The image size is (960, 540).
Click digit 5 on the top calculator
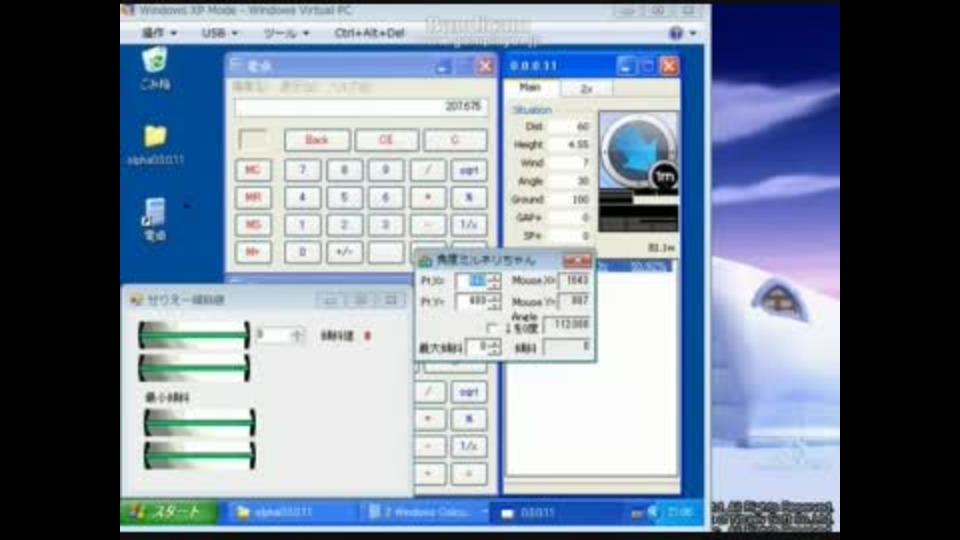click(344, 197)
